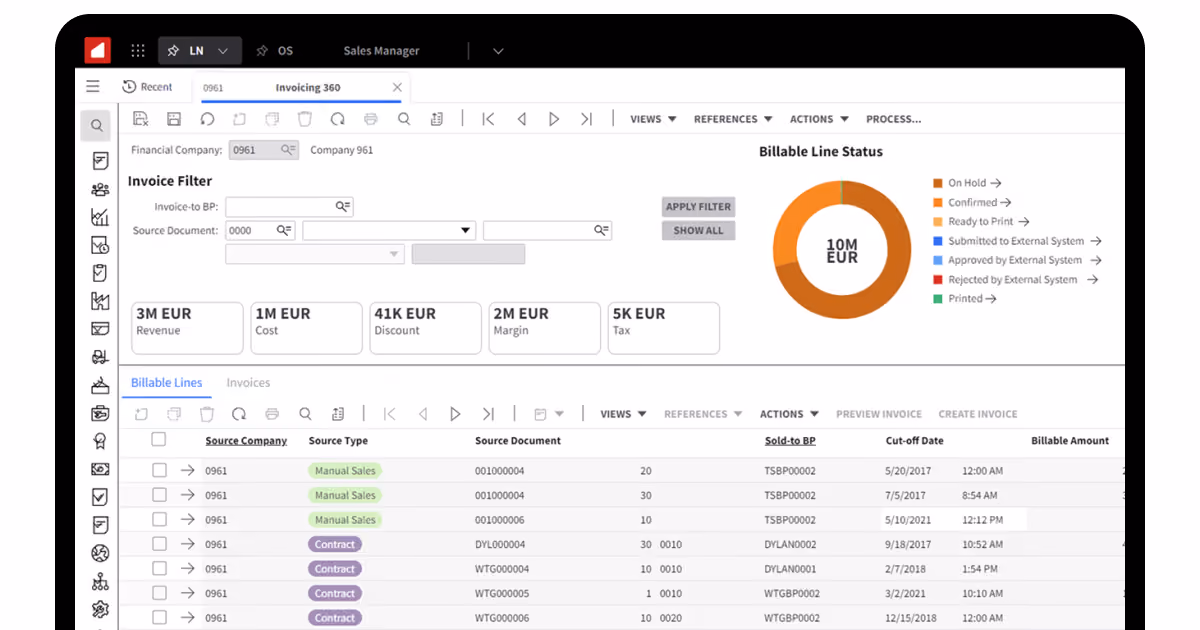Open the PROCESS... menu

(x=893, y=119)
